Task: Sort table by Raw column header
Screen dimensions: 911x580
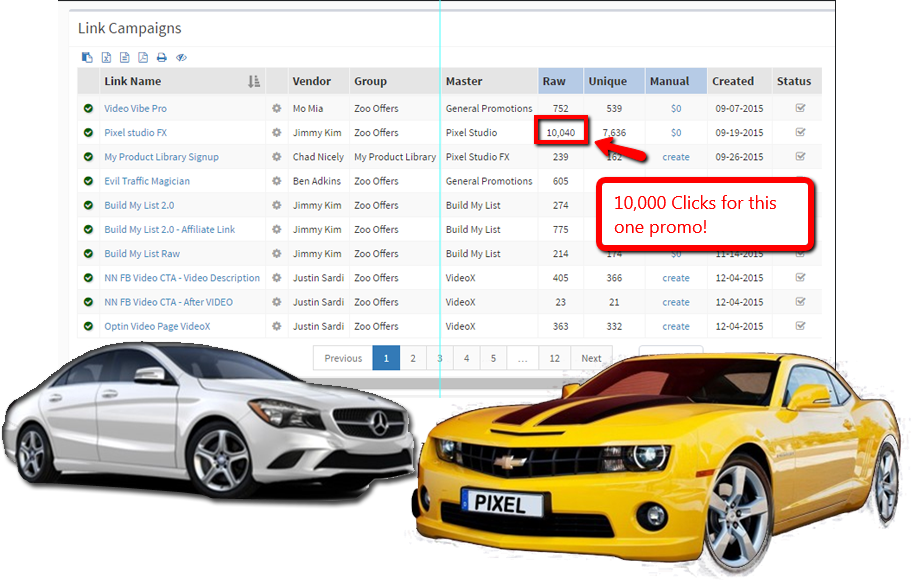Action: (x=554, y=82)
